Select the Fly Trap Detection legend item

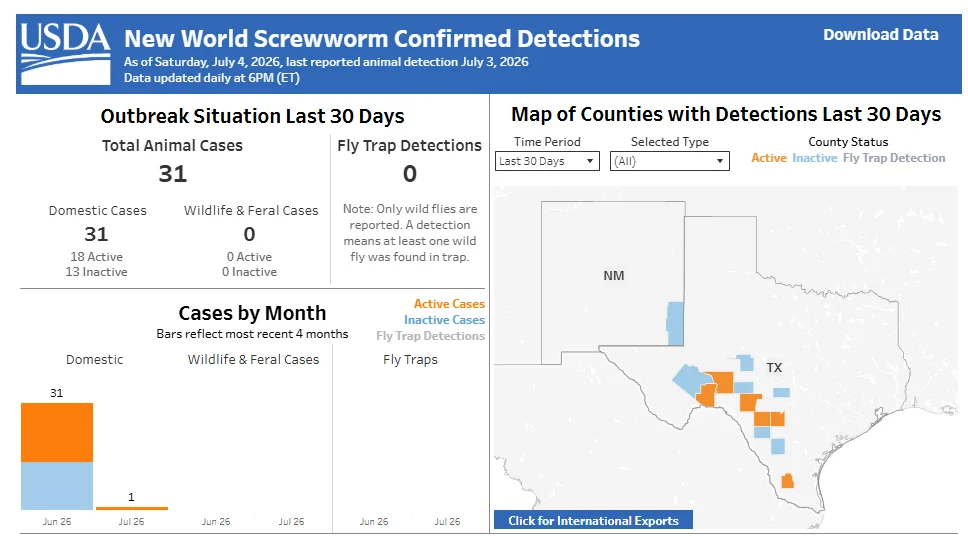(894, 158)
